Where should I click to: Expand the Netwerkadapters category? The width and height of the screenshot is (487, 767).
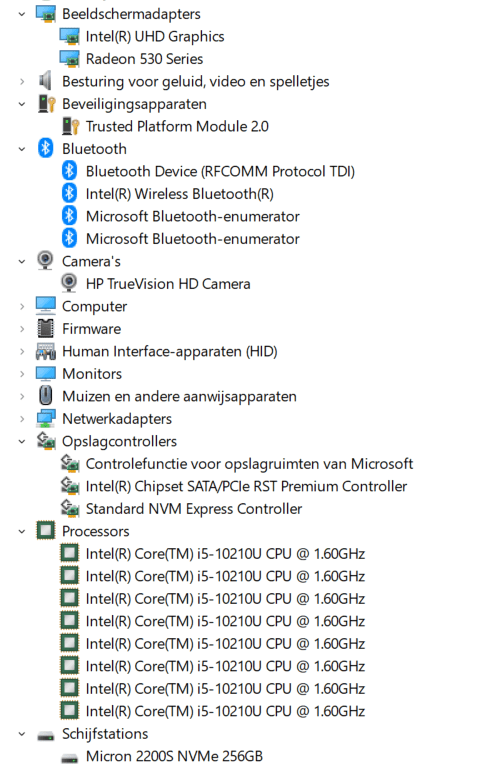[x=22, y=419]
